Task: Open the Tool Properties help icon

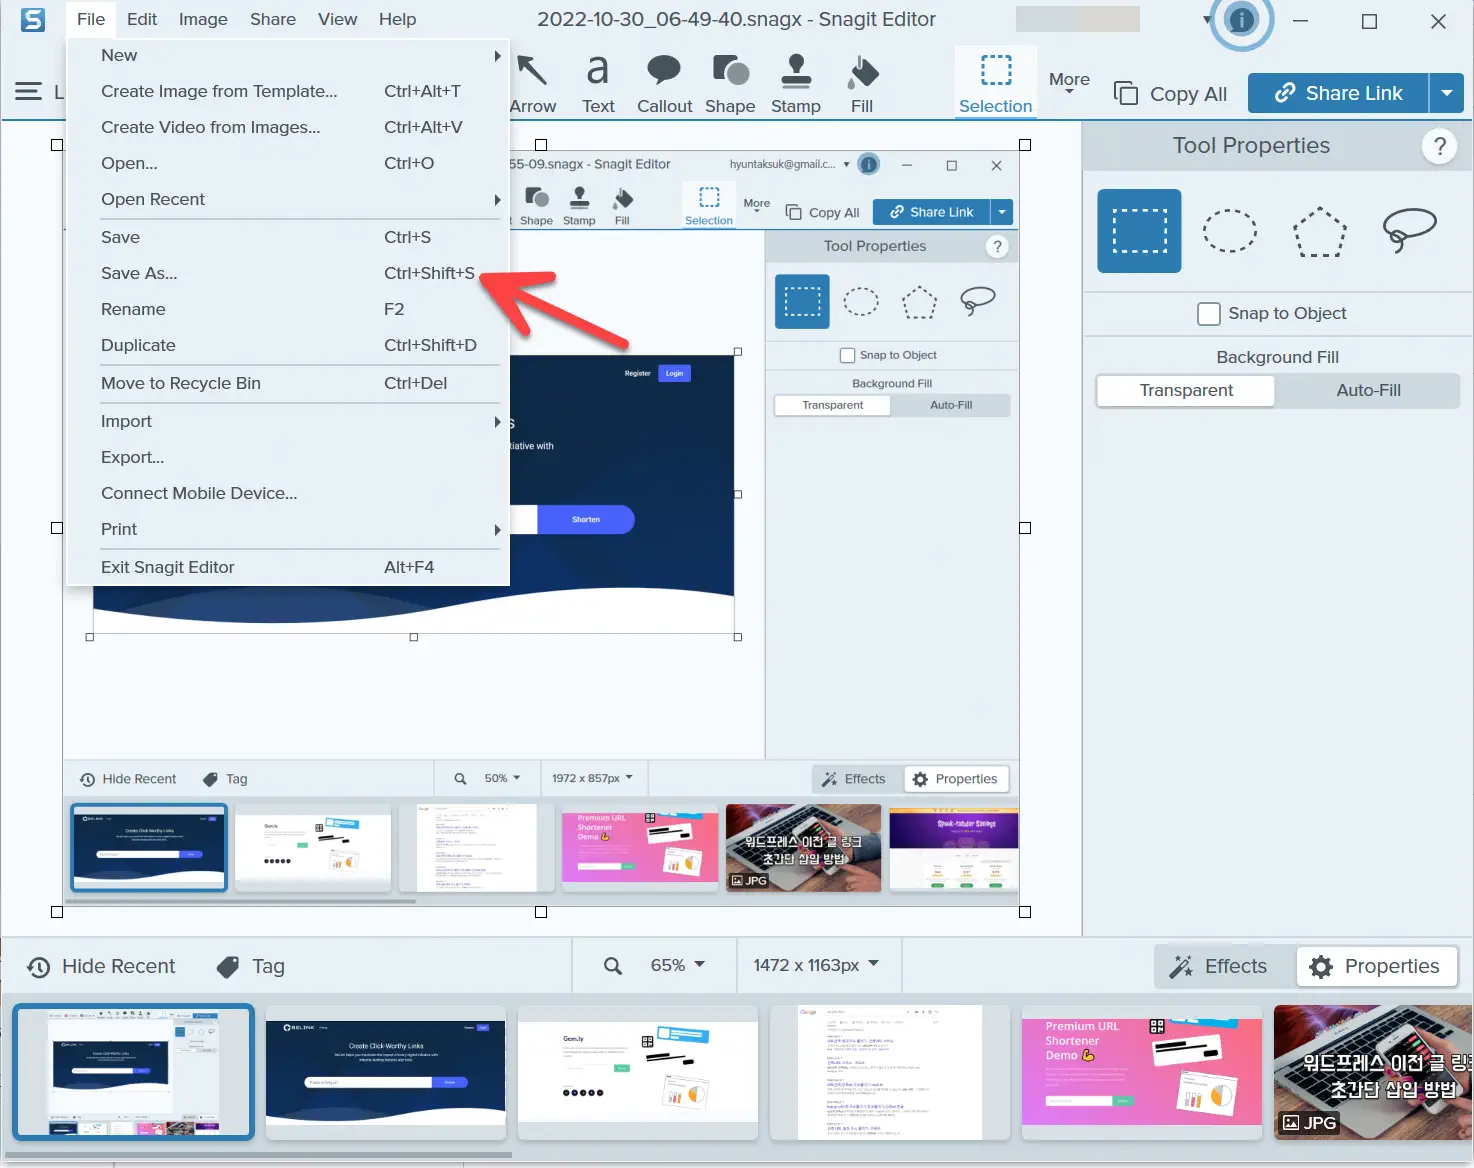Action: point(1439,146)
